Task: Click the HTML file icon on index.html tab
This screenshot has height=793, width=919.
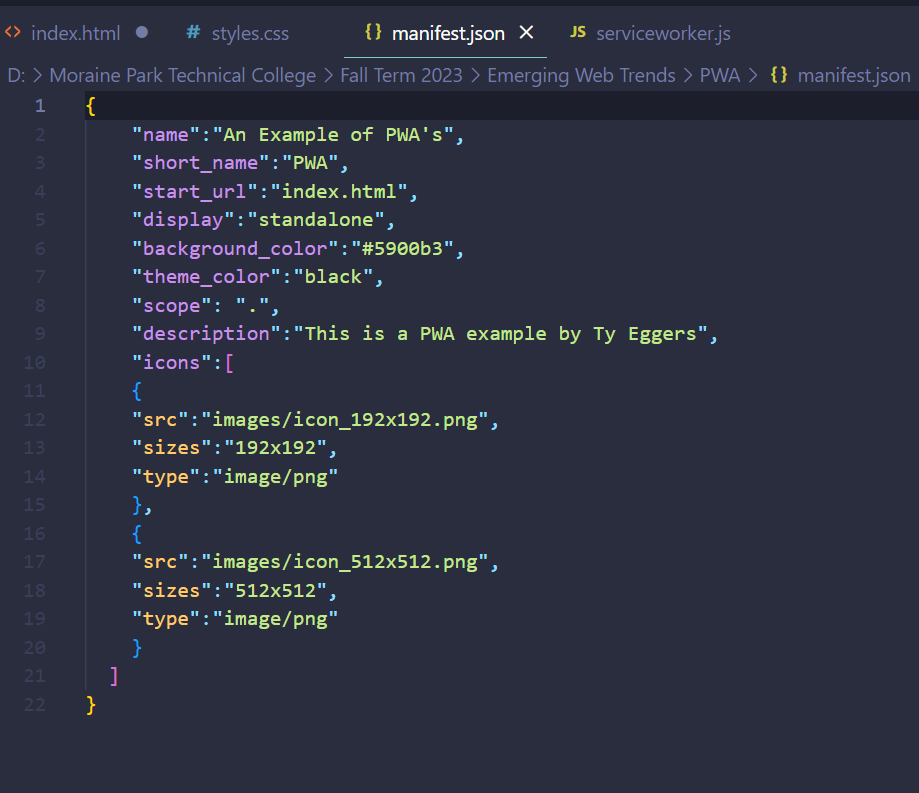Action: pos(13,32)
